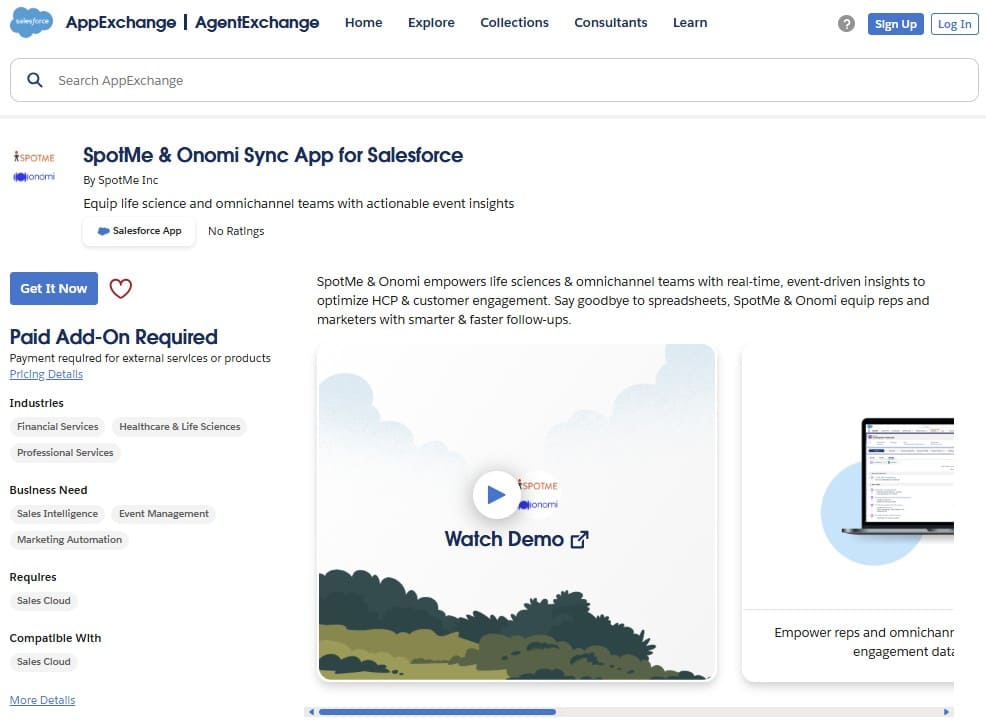
Task: Click the external link icon beside Watch Demo
Action: pyautogui.click(x=579, y=540)
